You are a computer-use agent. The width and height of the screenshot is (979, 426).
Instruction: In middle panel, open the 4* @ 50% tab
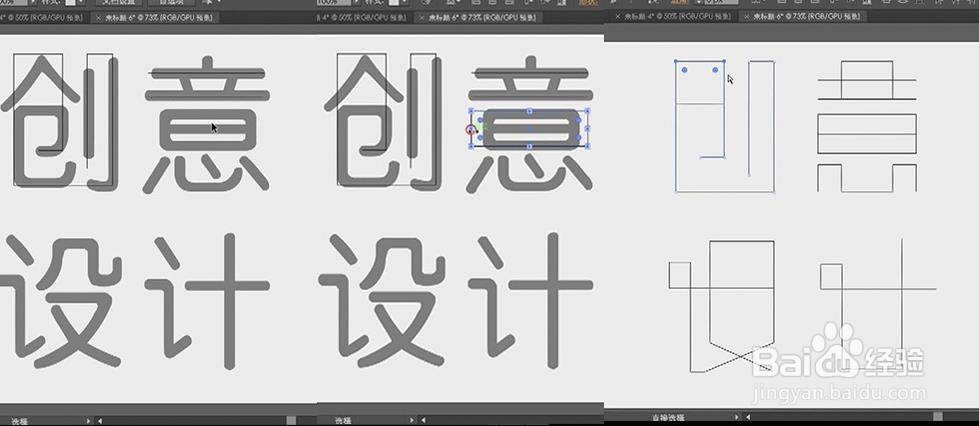pyautogui.click(x=363, y=18)
